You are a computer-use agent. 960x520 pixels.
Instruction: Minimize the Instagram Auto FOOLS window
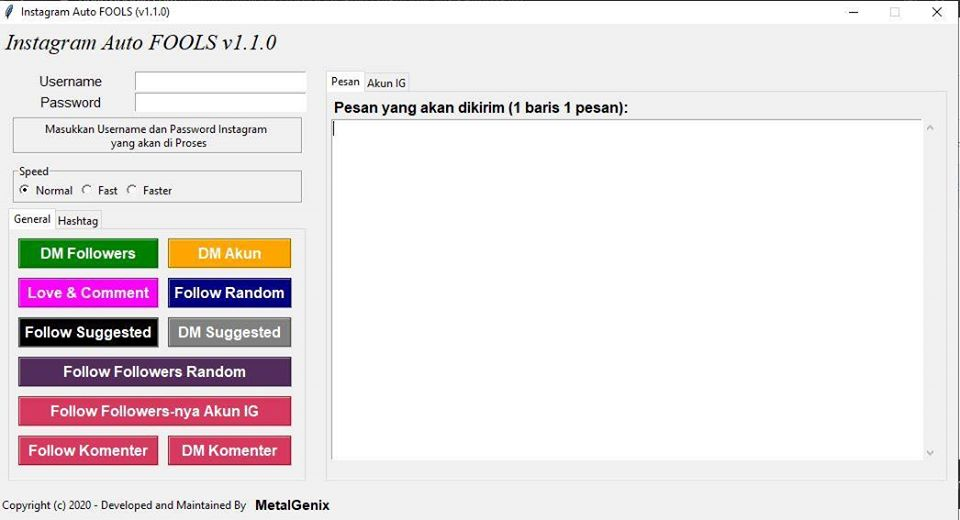point(853,12)
